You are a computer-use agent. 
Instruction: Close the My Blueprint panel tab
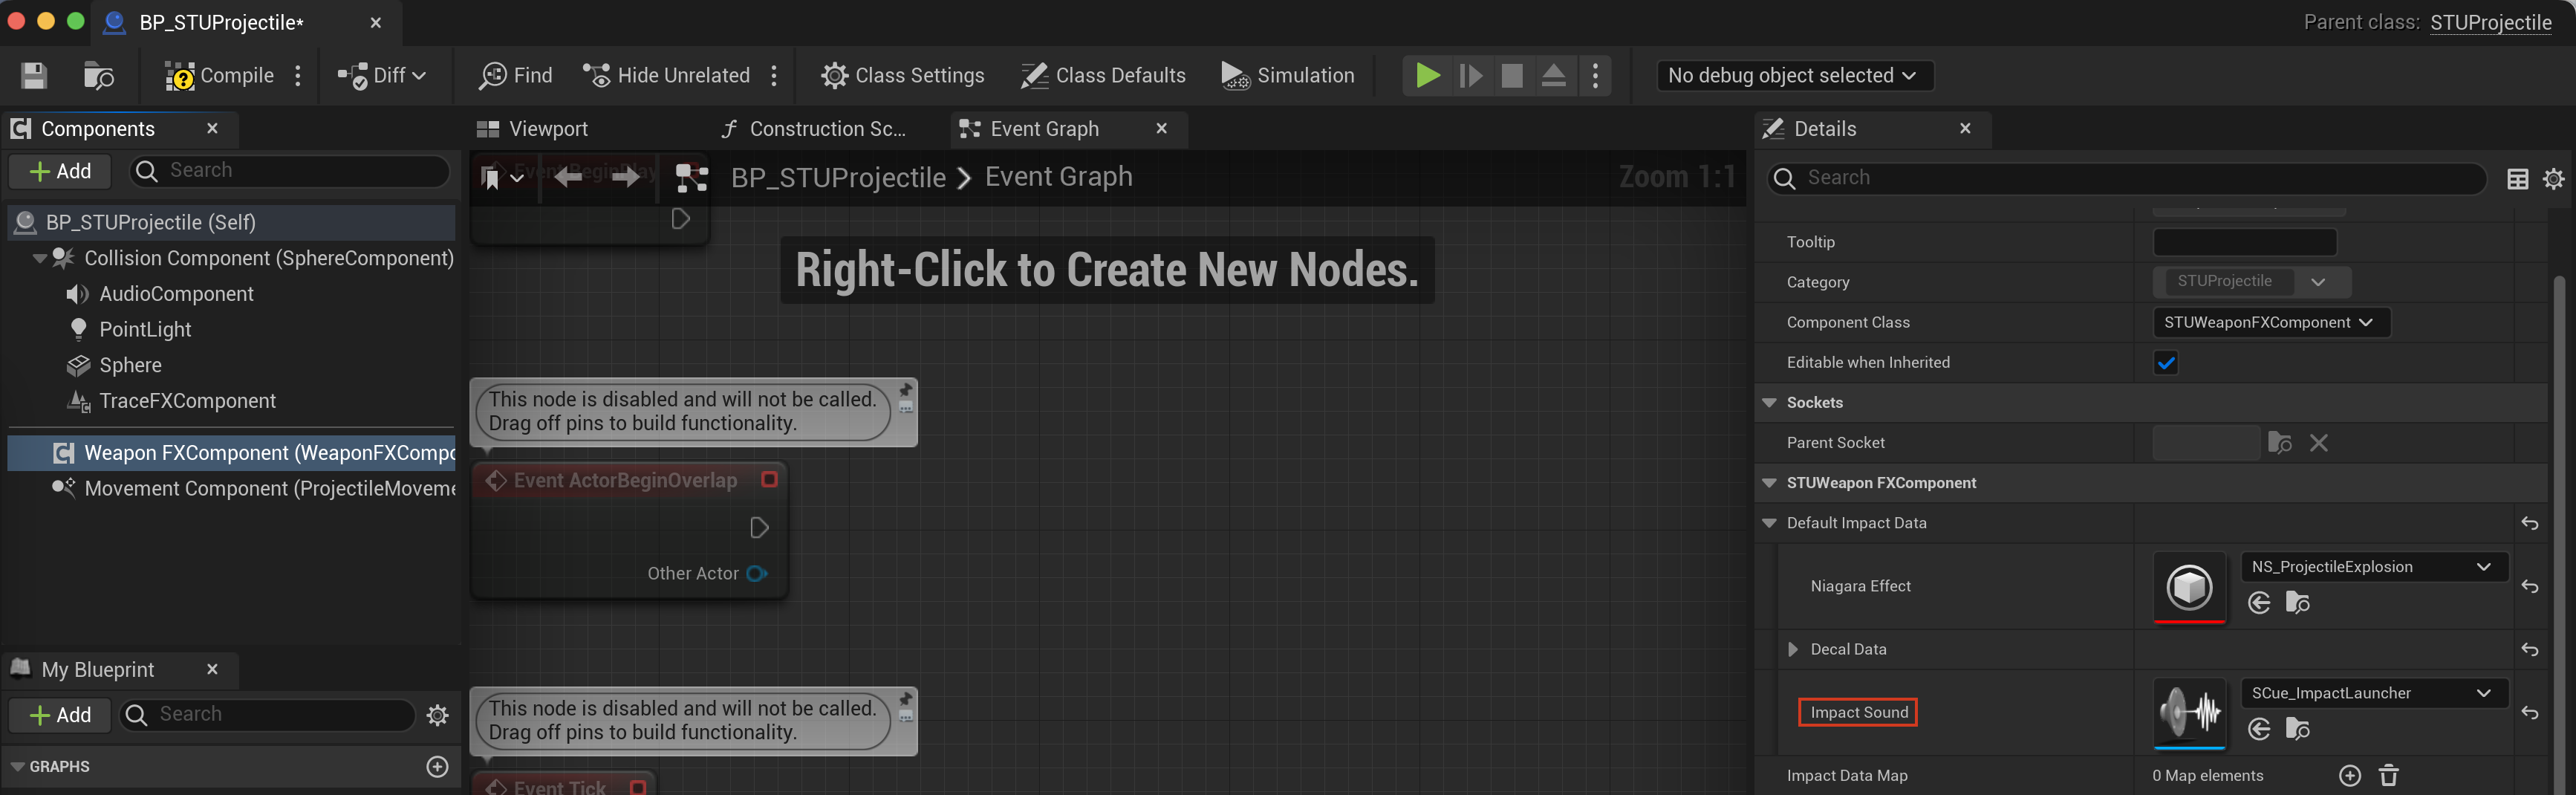[x=212, y=670]
